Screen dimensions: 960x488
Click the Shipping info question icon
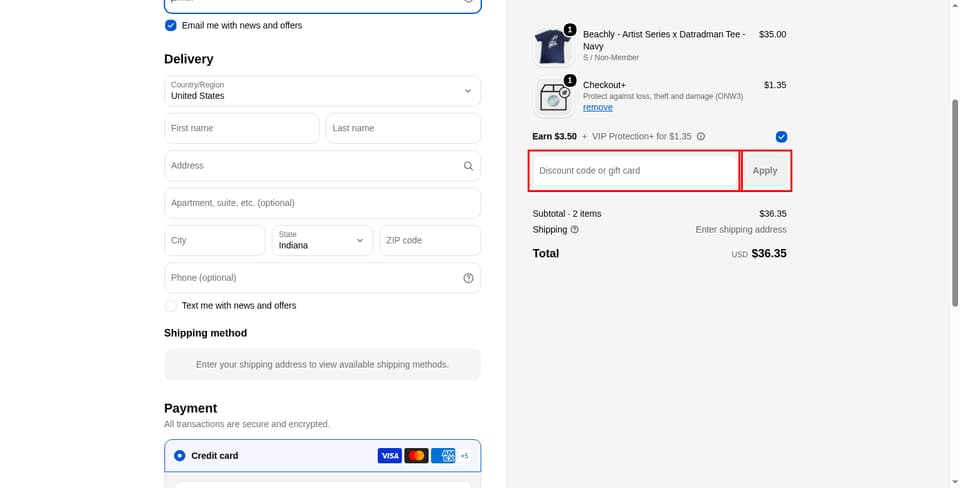pyautogui.click(x=574, y=230)
